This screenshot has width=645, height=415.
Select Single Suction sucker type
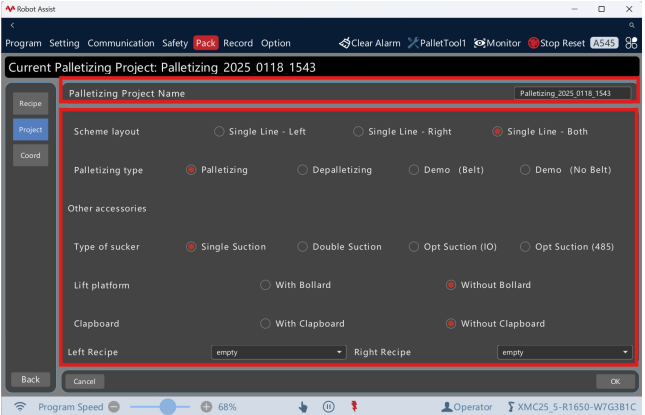click(x=191, y=247)
